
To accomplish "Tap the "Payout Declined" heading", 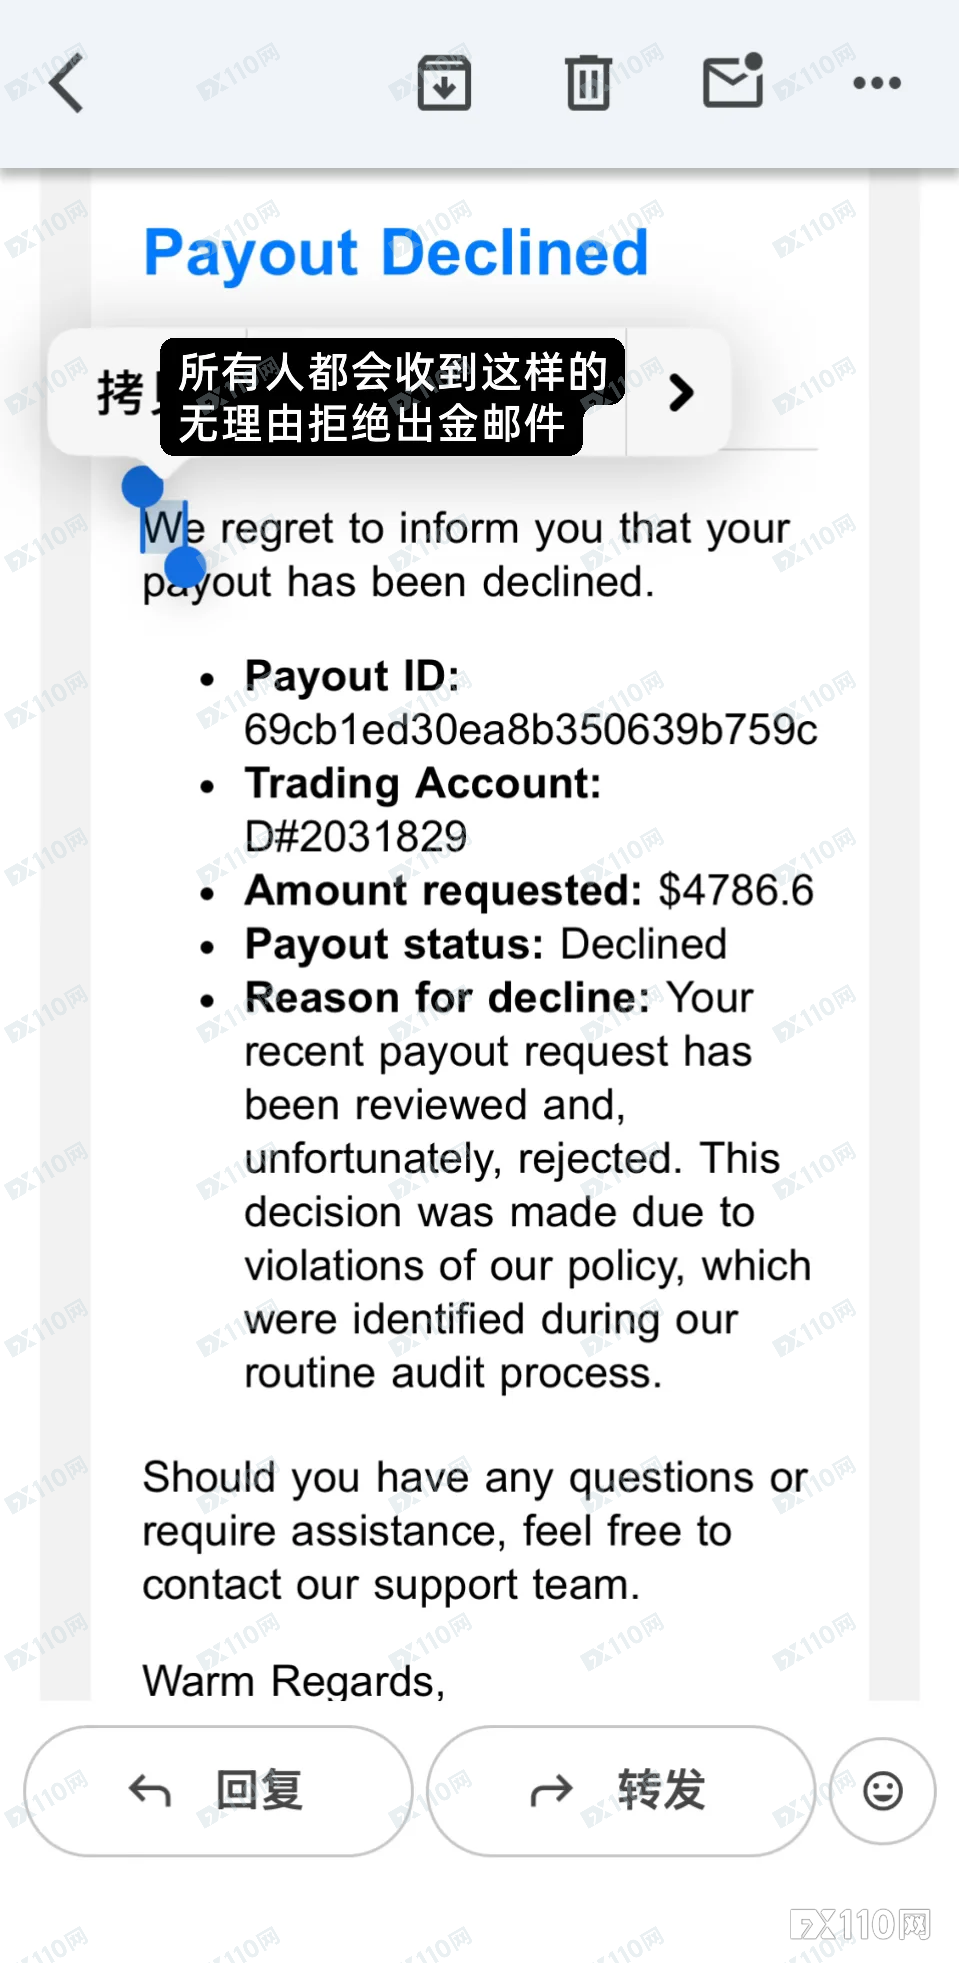I will (396, 252).
